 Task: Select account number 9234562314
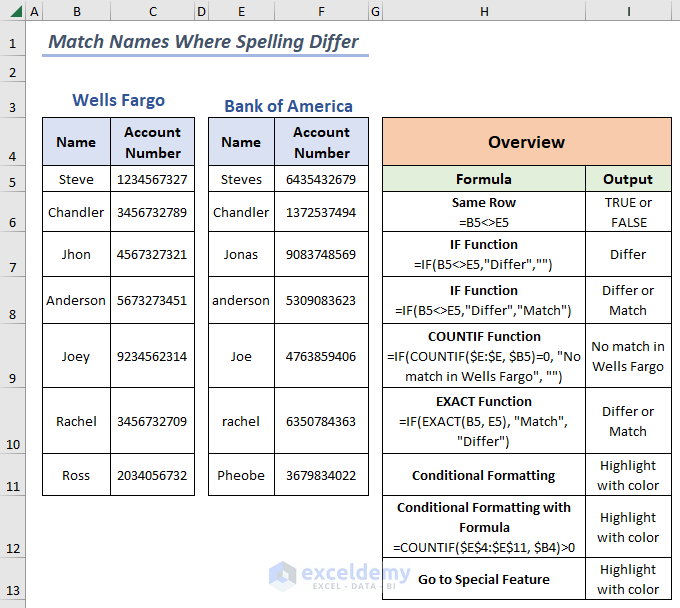[152, 356]
